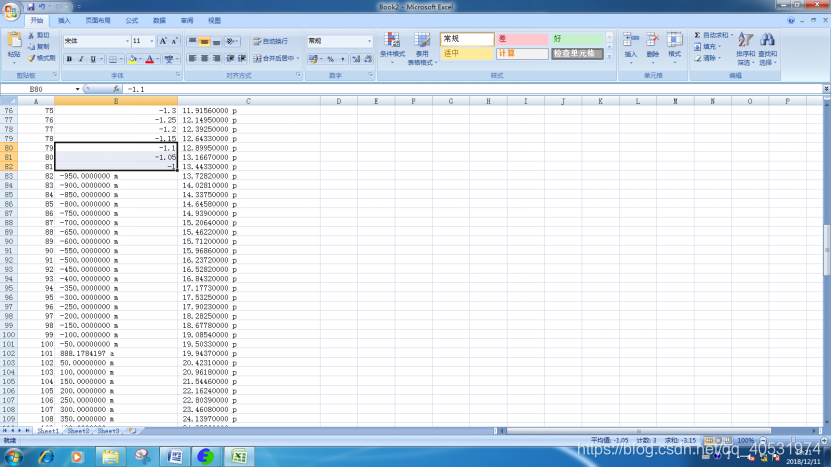Viewport: 831px width, 468px height.
Task: Select the Bad (差) cell style
Action: pos(522,39)
